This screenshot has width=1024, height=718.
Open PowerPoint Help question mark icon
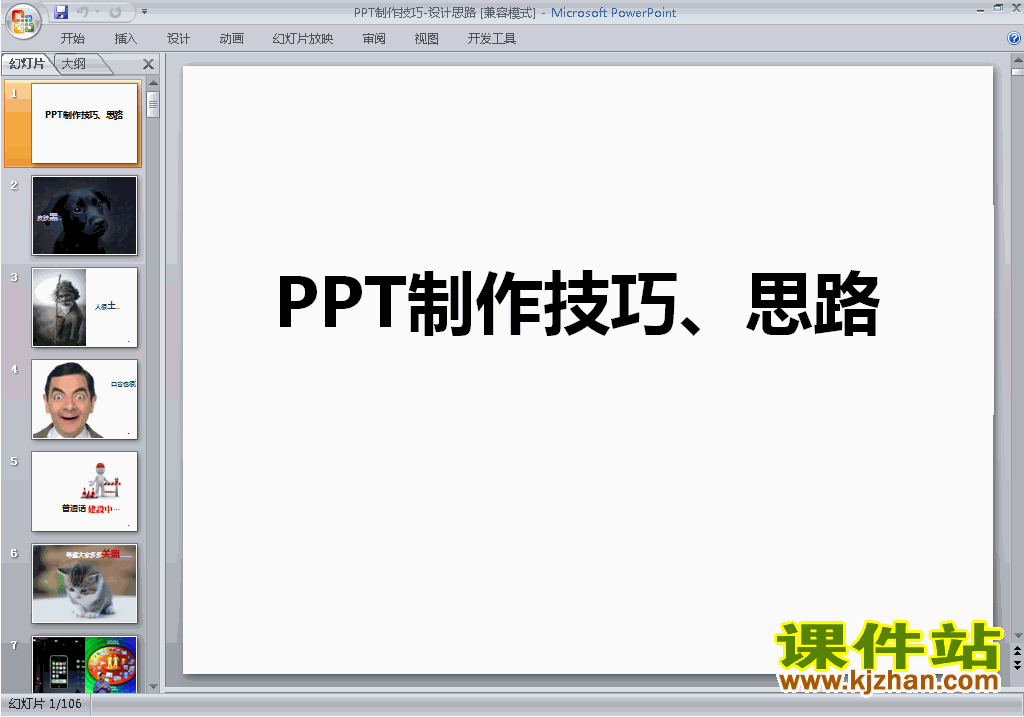pyautogui.click(x=1014, y=39)
